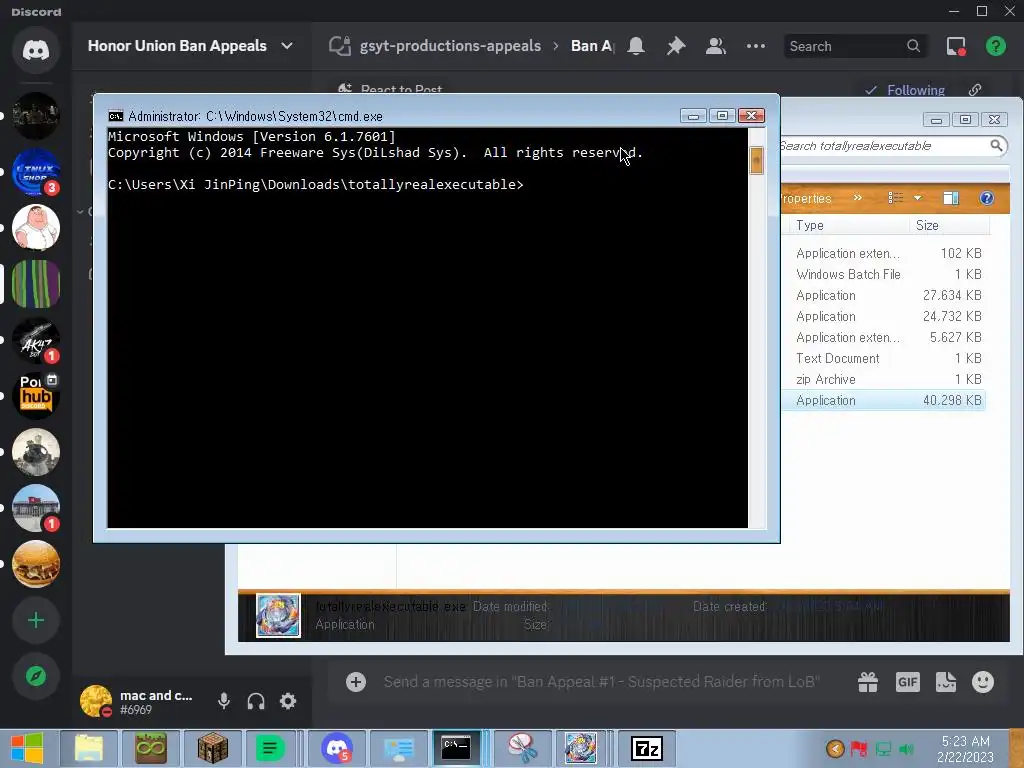Click the Discord Search box
1024x768 pixels.
pos(856,46)
